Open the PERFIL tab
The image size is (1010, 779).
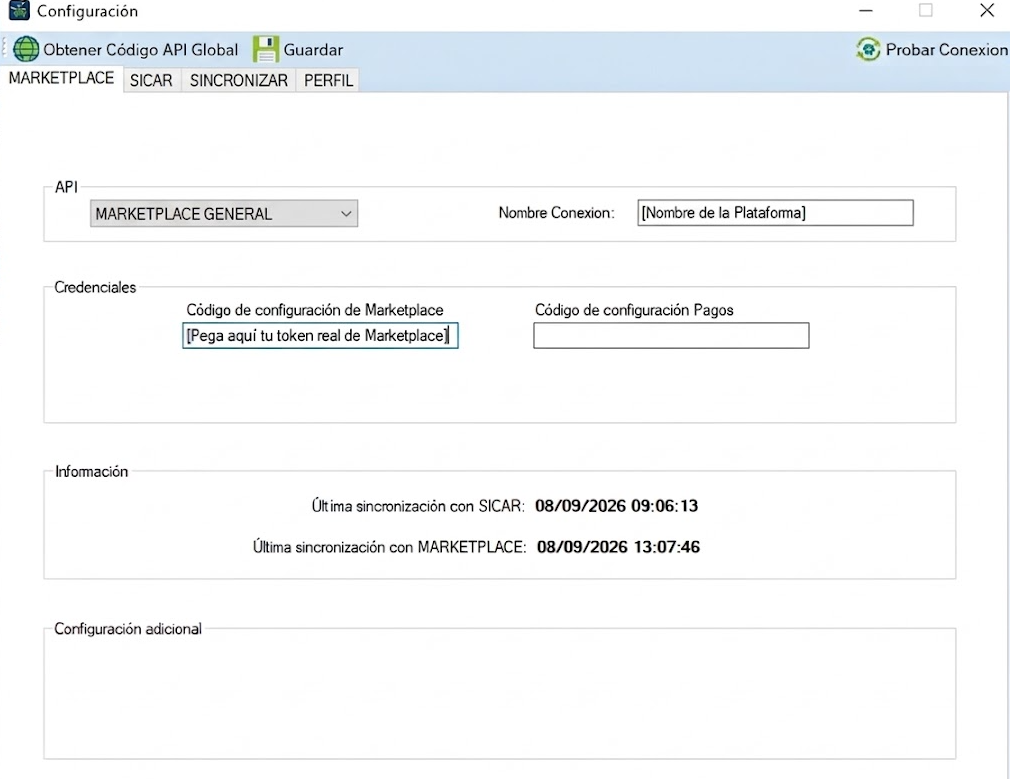(329, 81)
